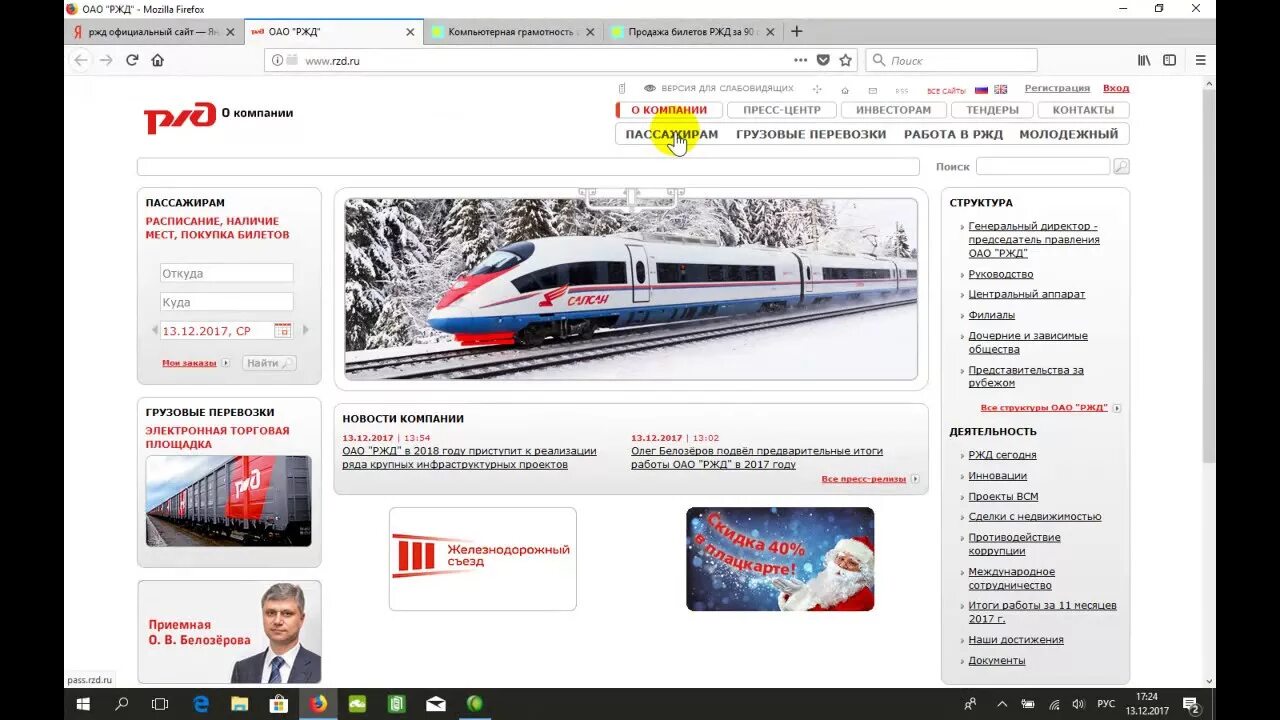The width and height of the screenshot is (1280, 720).
Task: Close the 'ОАО РЖД' tab
Action: point(410,32)
